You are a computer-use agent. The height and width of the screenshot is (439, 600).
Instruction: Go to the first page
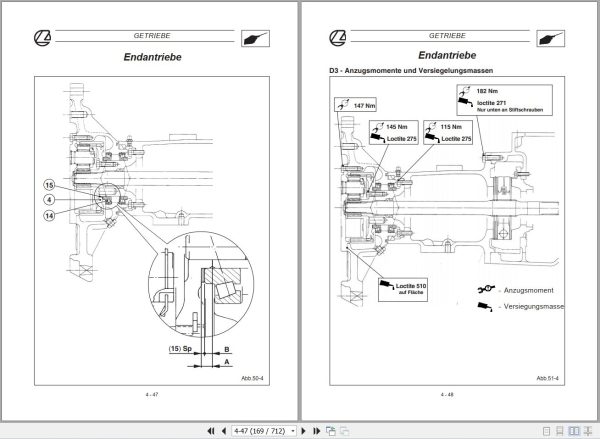[211, 431]
